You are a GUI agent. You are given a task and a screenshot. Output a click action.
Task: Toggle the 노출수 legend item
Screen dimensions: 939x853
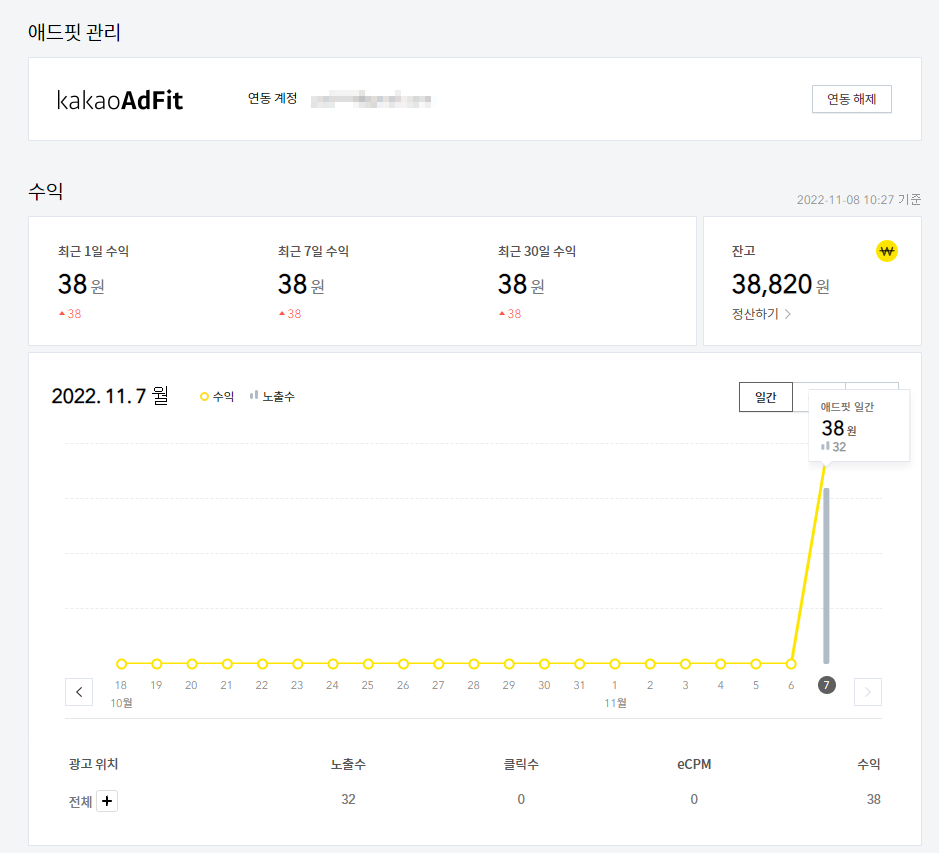tap(272, 397)
